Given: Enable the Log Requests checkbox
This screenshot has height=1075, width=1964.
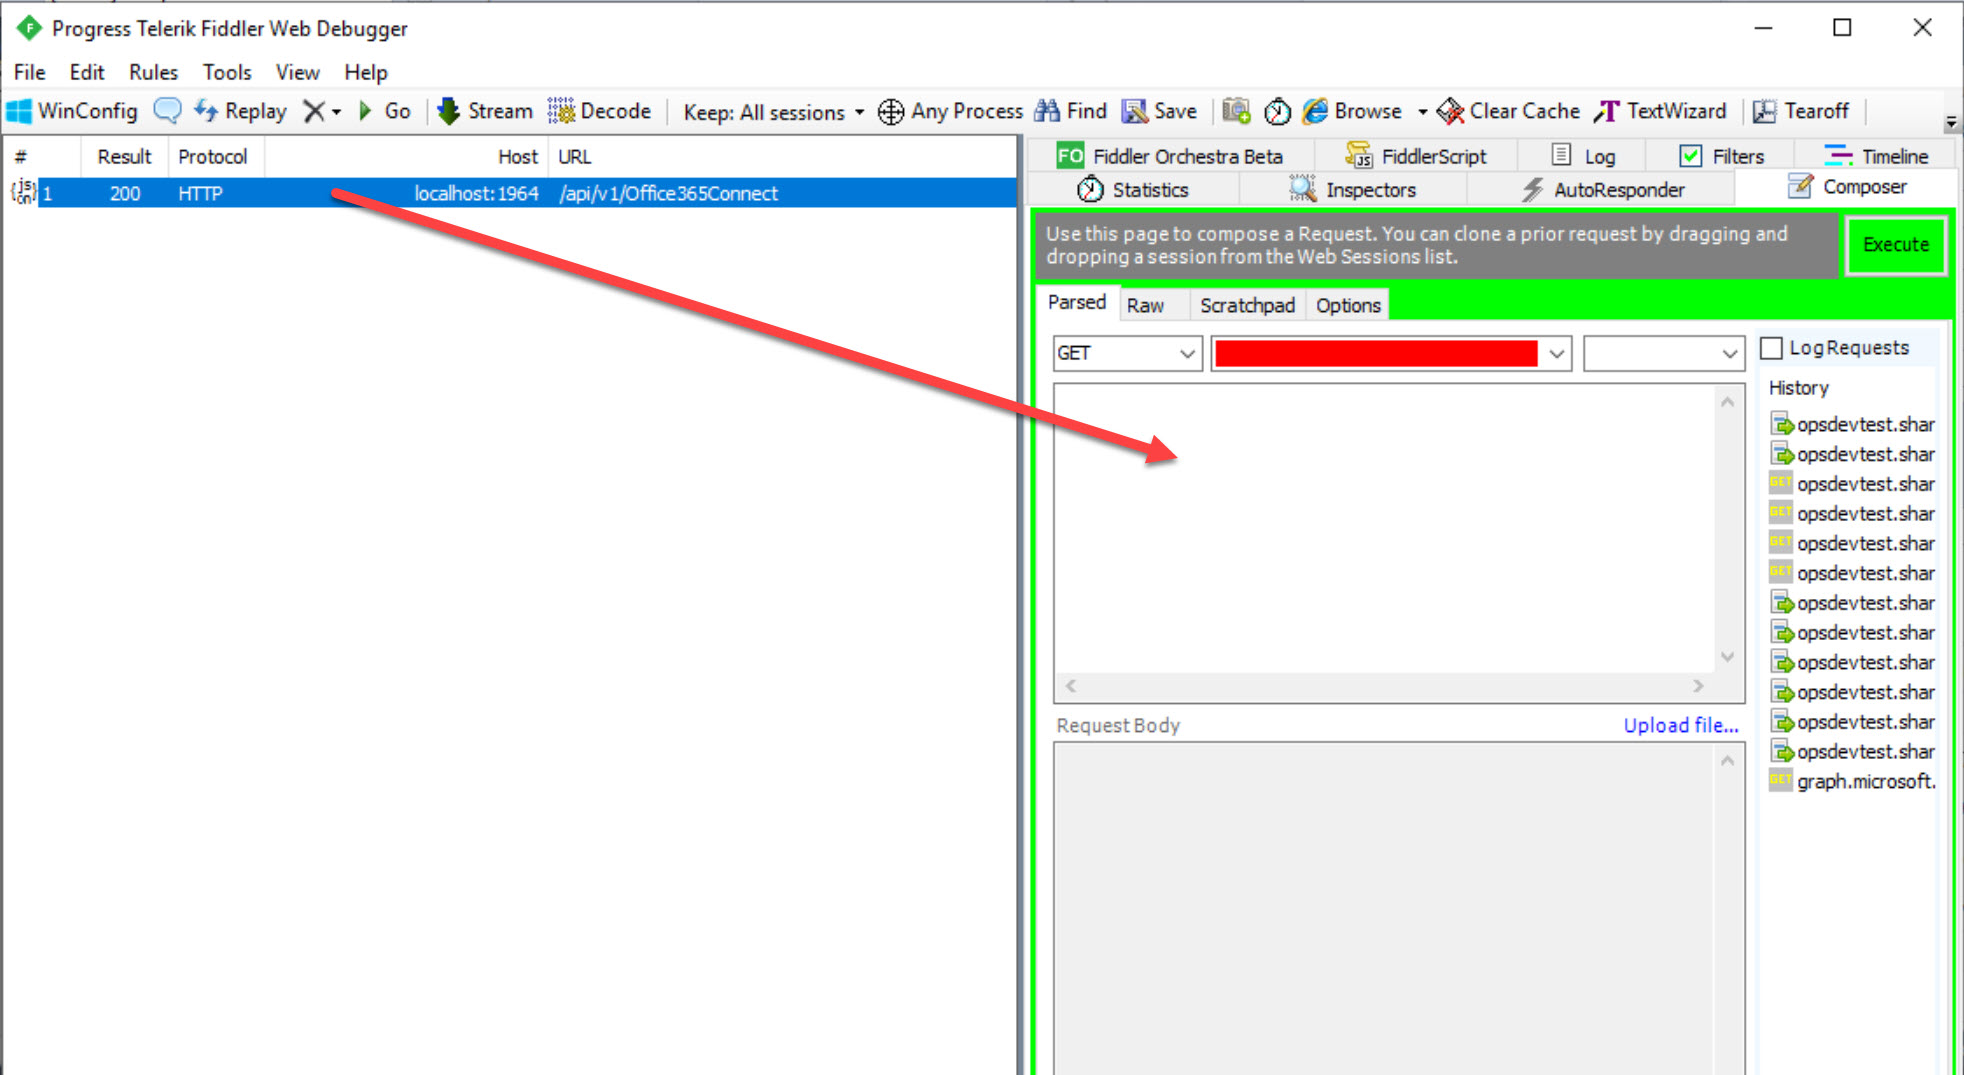Looking at the screenshot, I should [1771, 348].
